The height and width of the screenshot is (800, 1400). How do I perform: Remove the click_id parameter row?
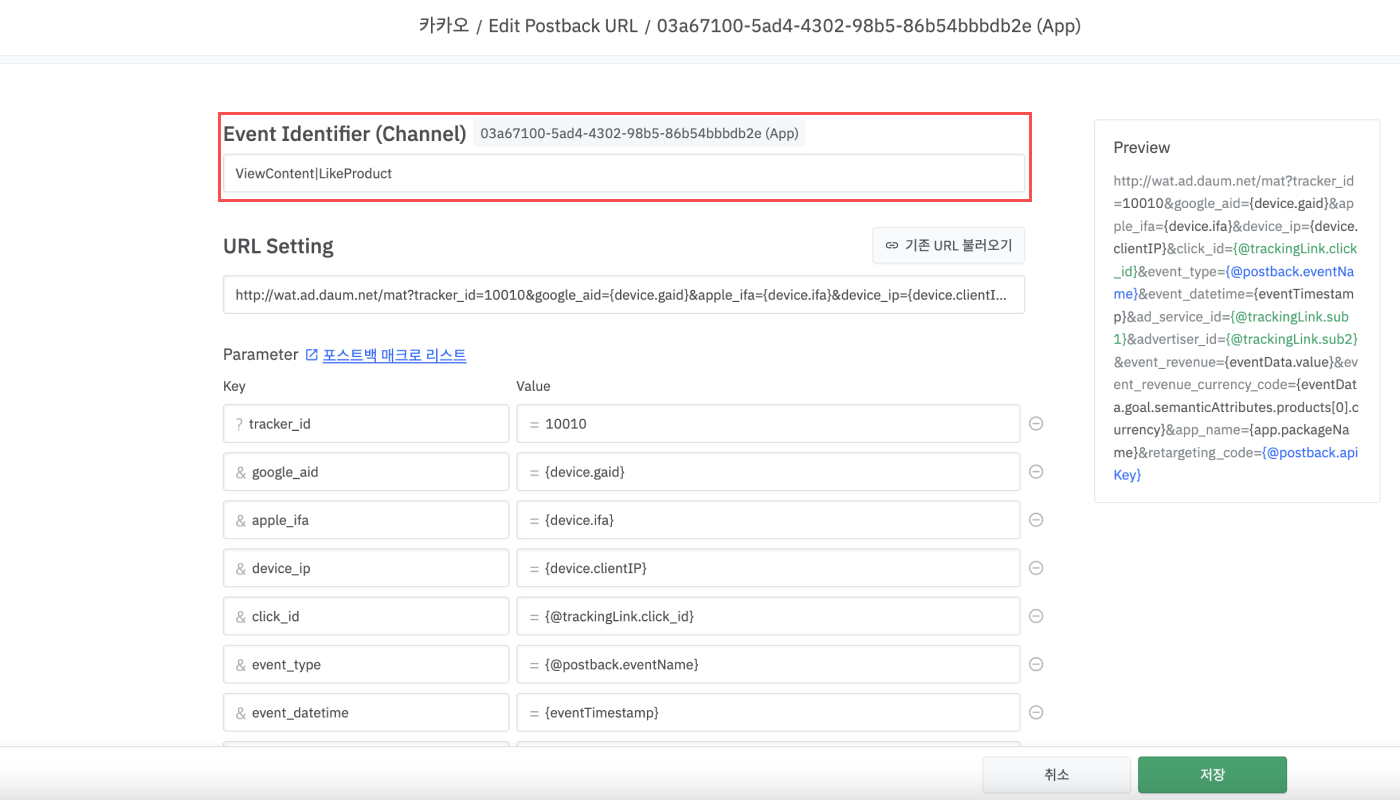pos(1036,616)
